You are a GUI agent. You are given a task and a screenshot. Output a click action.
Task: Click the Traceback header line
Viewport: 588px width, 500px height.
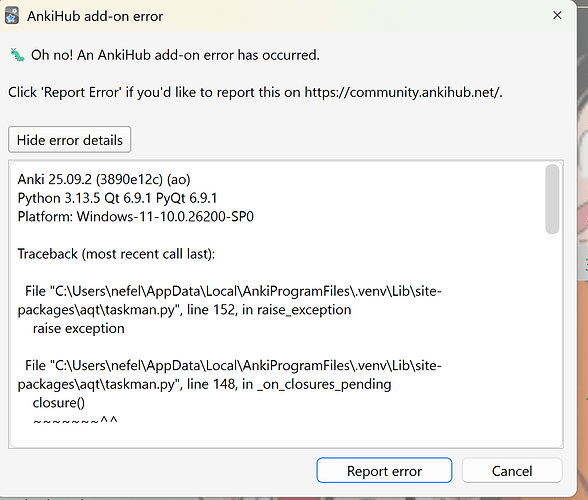(x=116, y=254)
